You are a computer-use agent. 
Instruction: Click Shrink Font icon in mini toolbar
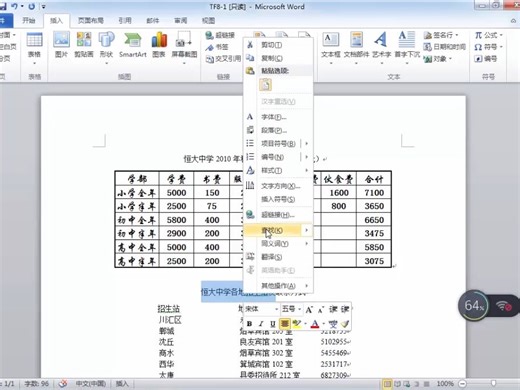321,310
